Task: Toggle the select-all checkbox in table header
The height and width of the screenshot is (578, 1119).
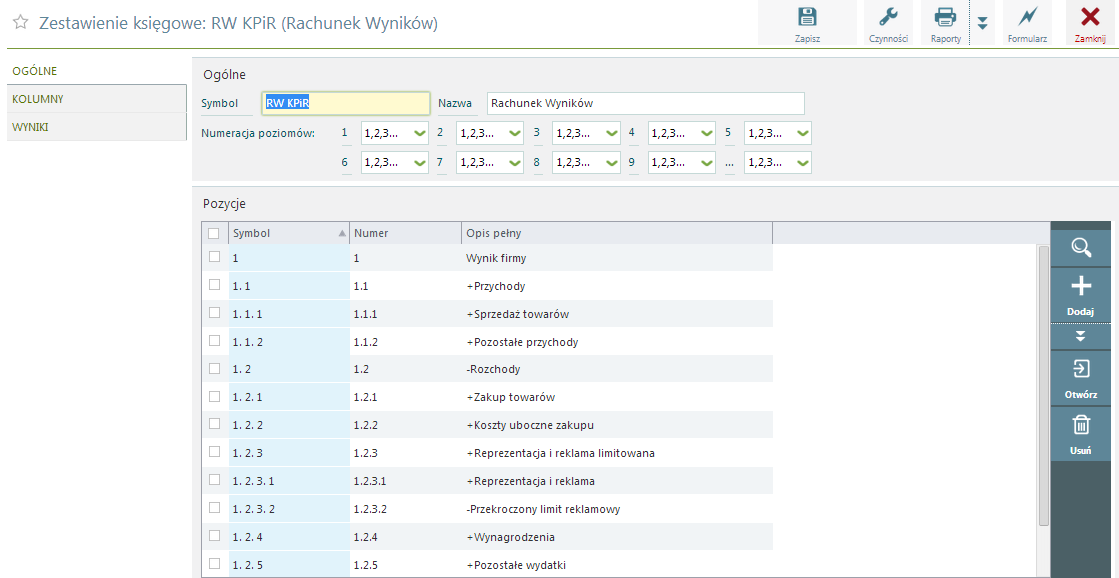Action: 213,233
